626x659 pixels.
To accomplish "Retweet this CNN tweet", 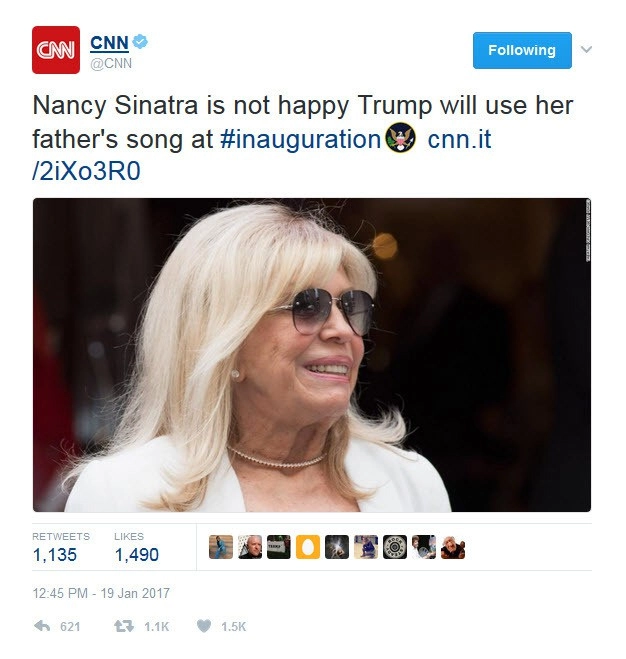I will (126, 626).
